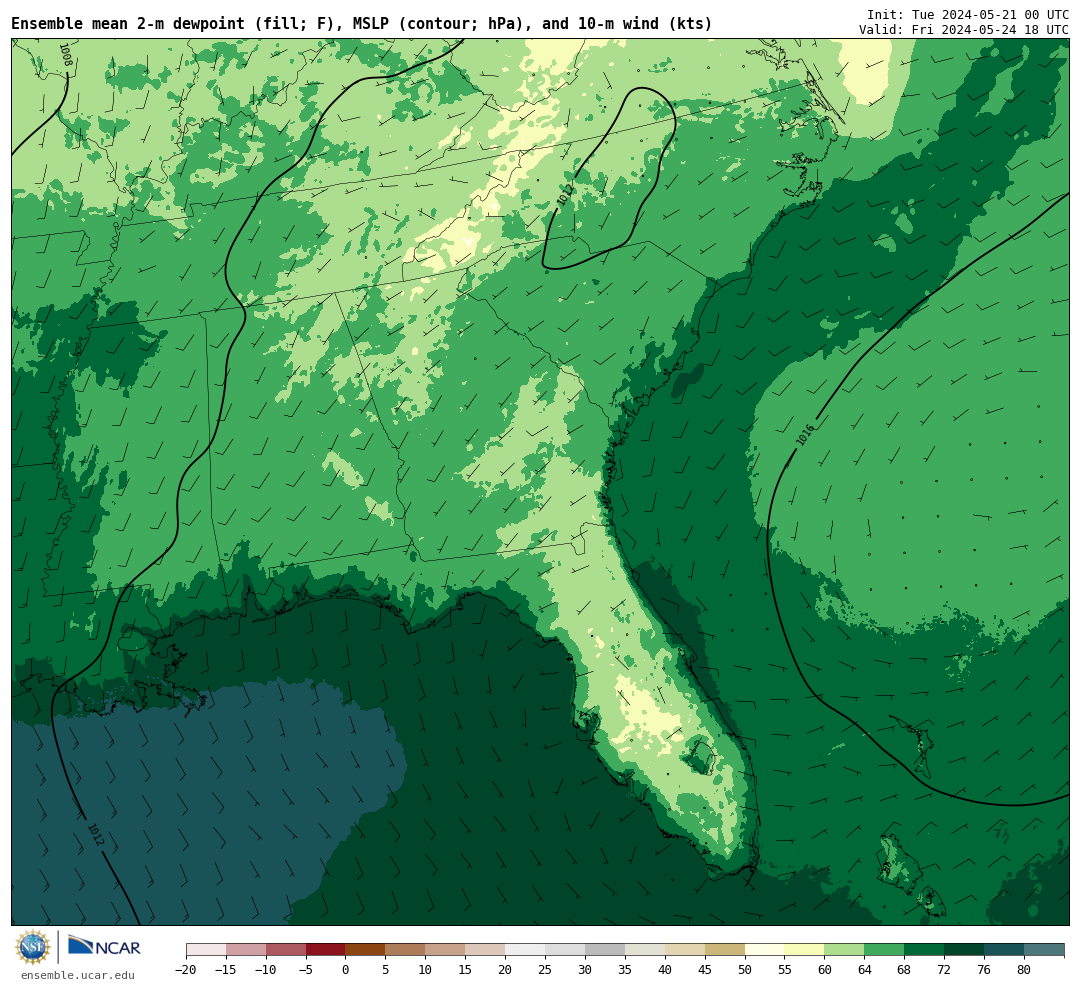Click the Valid: Fri 2024-05-24 18 UTC text
Viewport: 1080px width, 988px height.
click(964, 30)
